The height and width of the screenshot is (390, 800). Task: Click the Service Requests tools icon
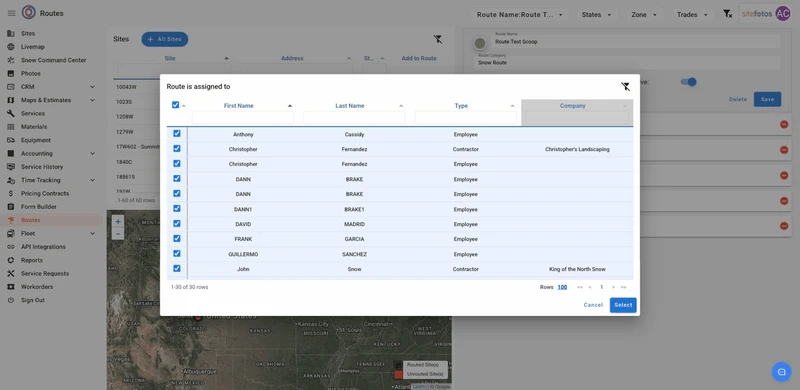click(x=11, y=273)
